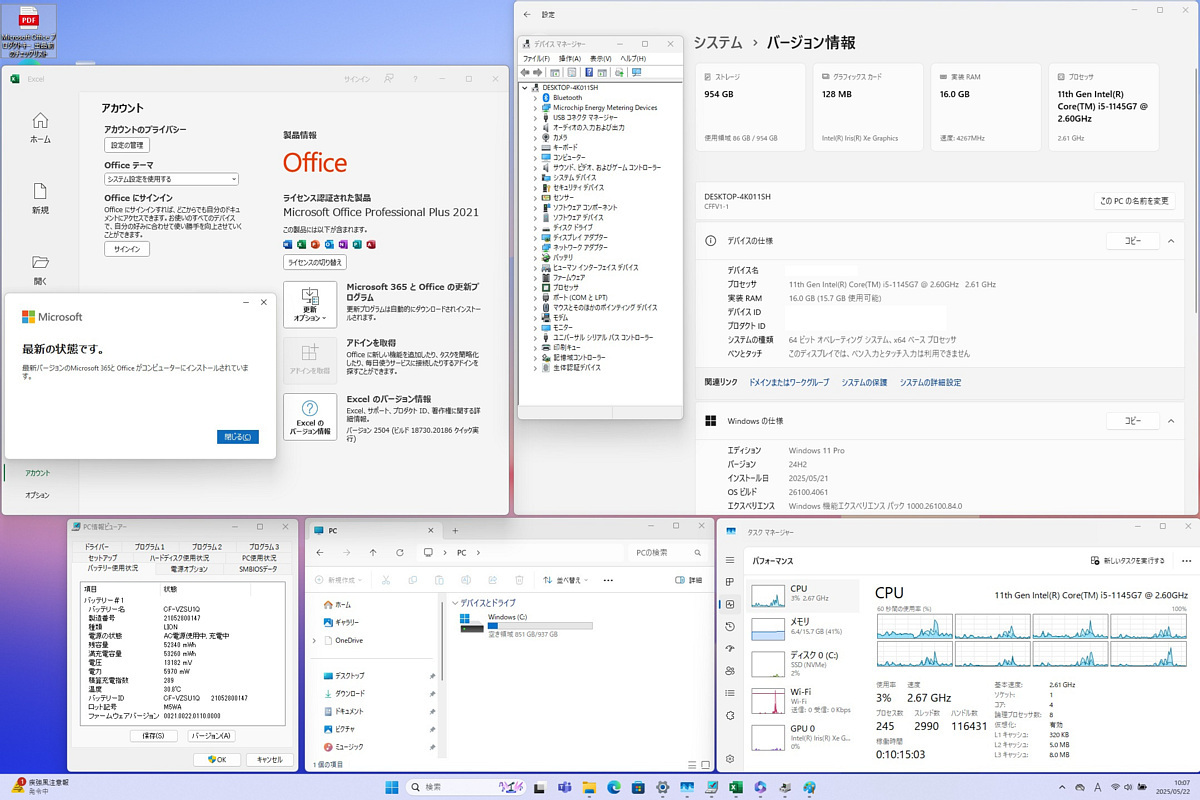Screen dimensions: 1200x800
Task: Select the Windows (C:) drive
Action: (x=525, y=625)
